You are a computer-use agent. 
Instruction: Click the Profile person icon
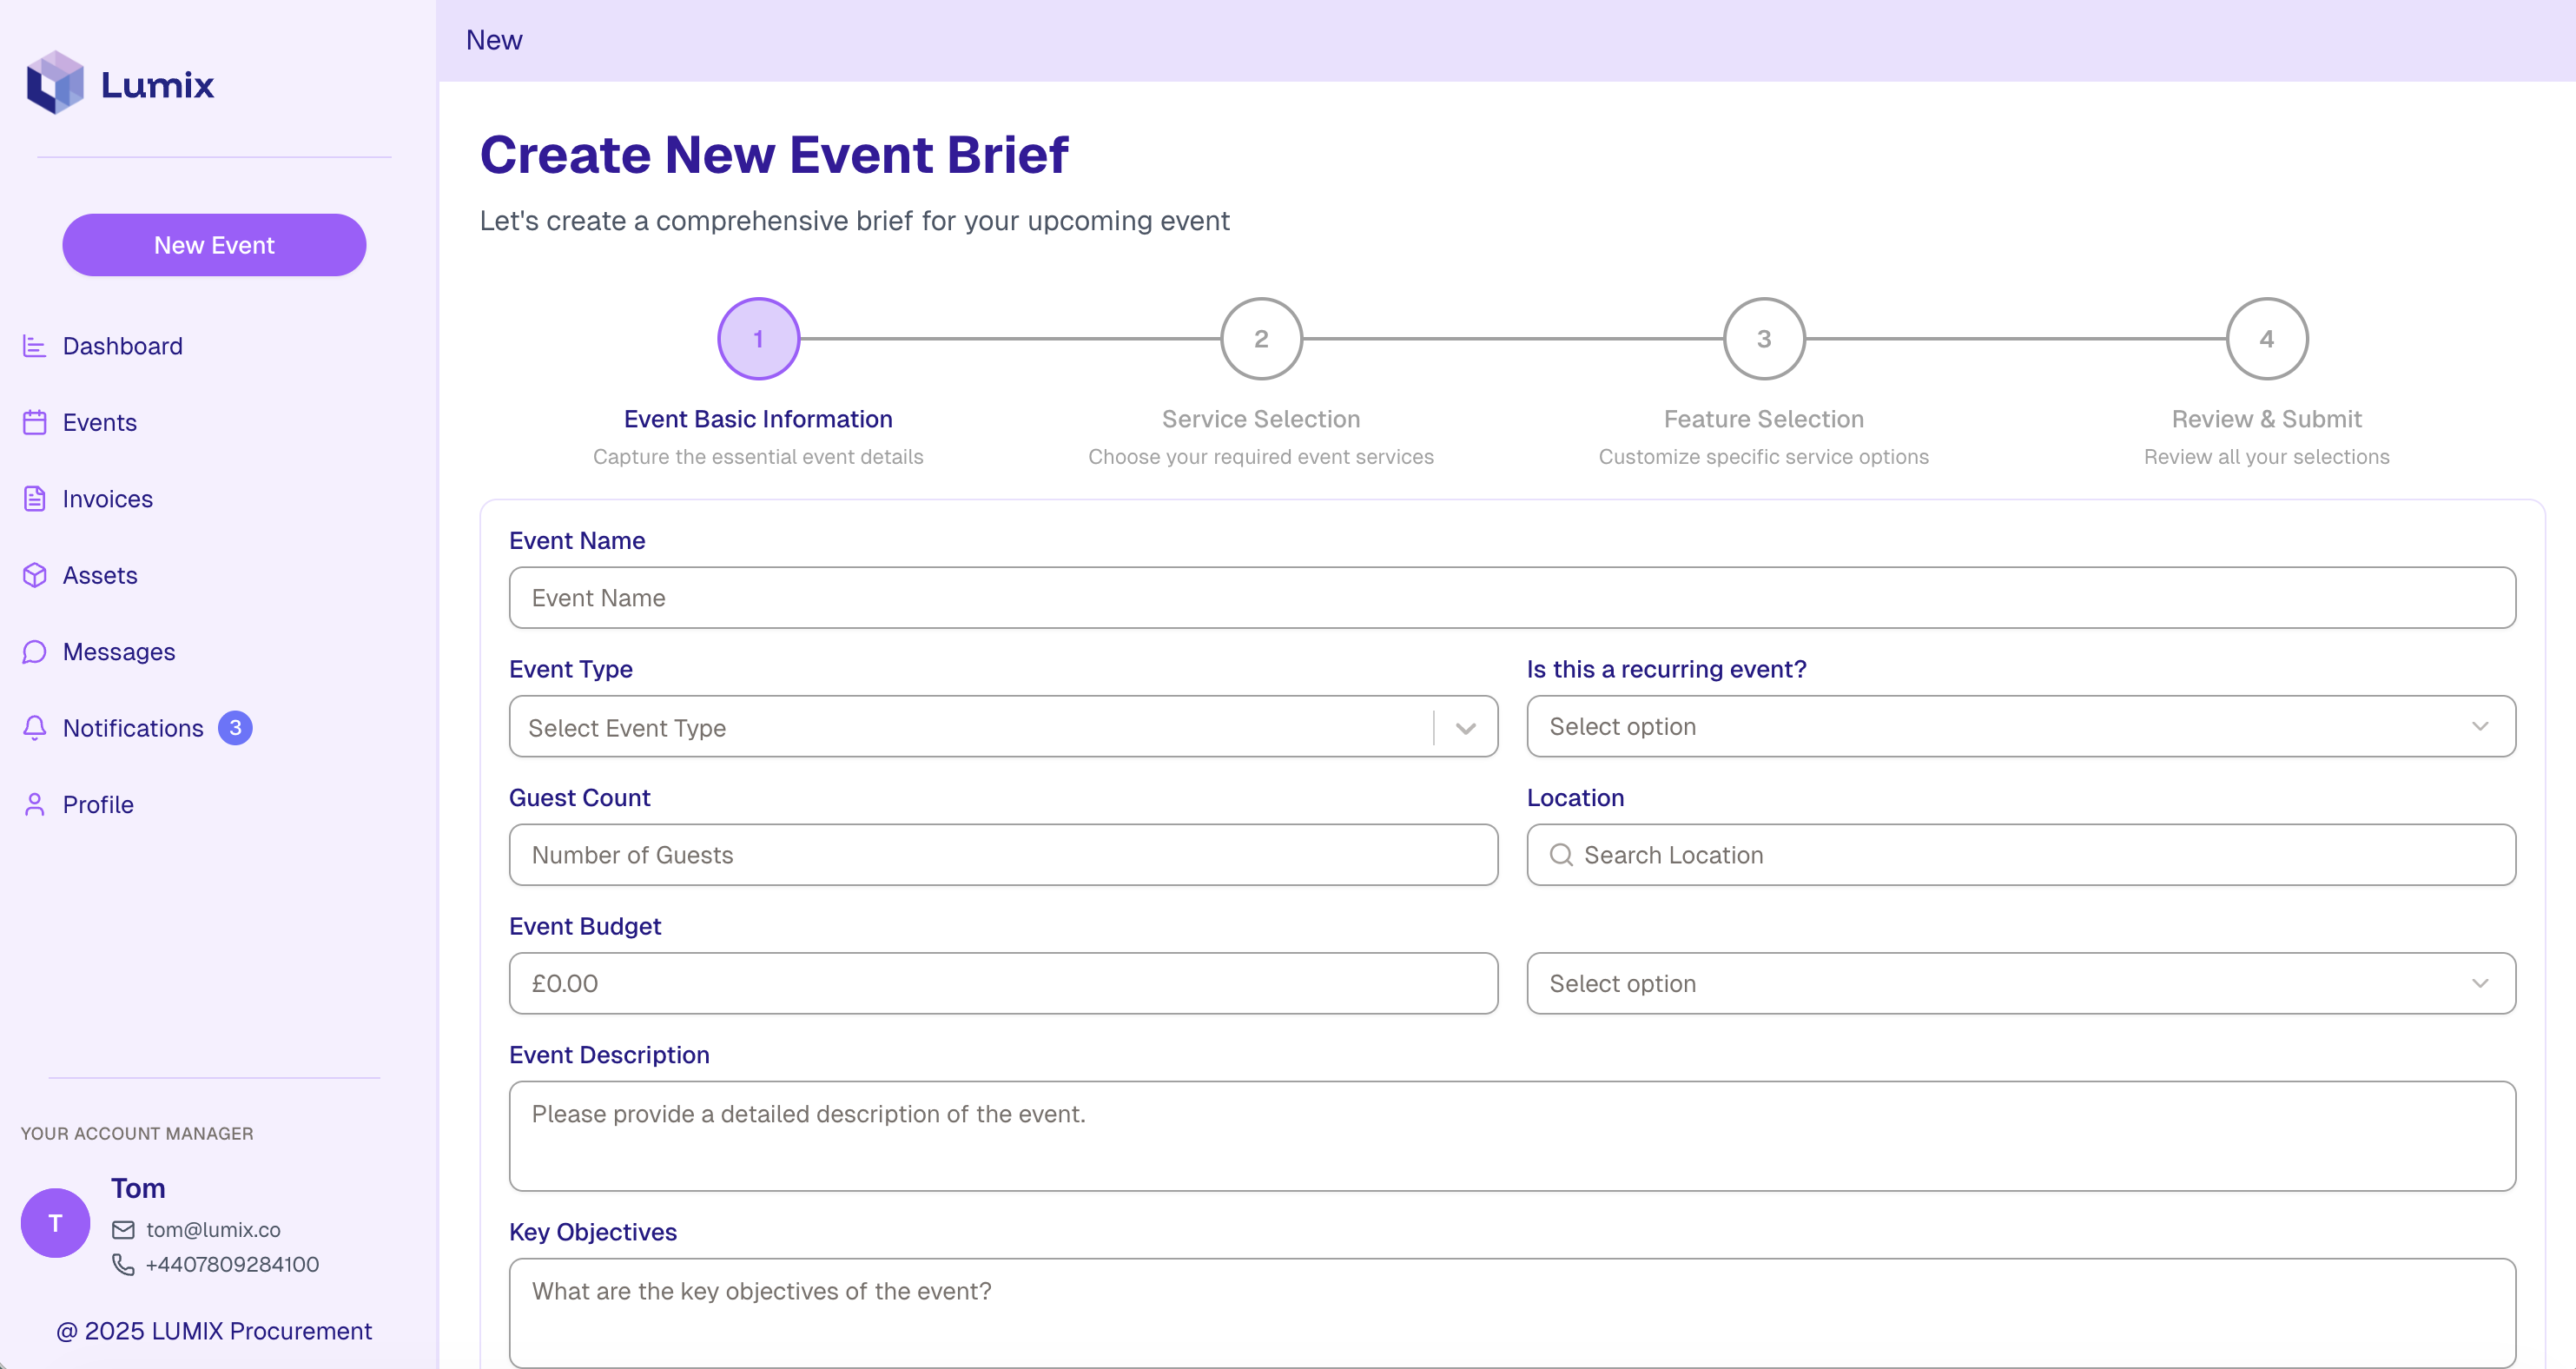[x=35, y=805]
